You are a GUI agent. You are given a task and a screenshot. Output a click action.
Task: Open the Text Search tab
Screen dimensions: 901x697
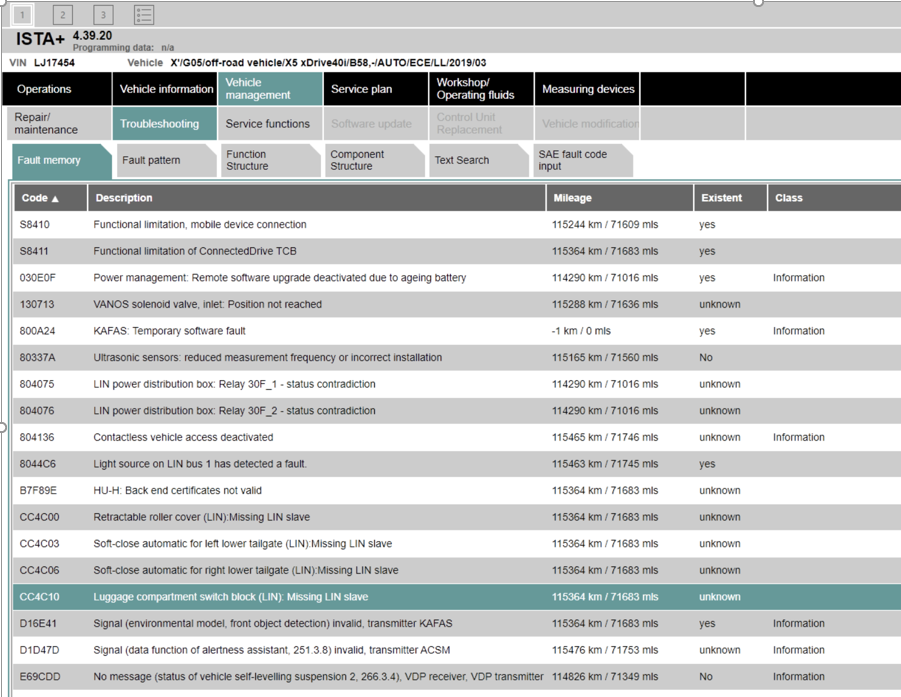click(470, 160)
